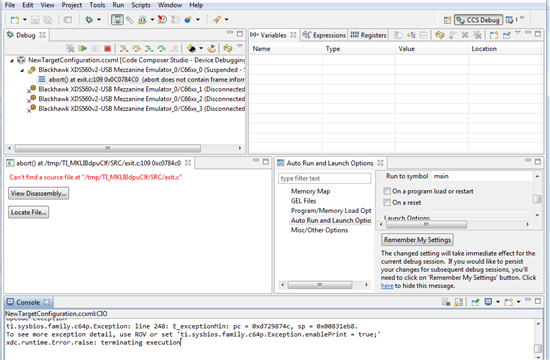Click the Clear Console icon

click(446, 302)
